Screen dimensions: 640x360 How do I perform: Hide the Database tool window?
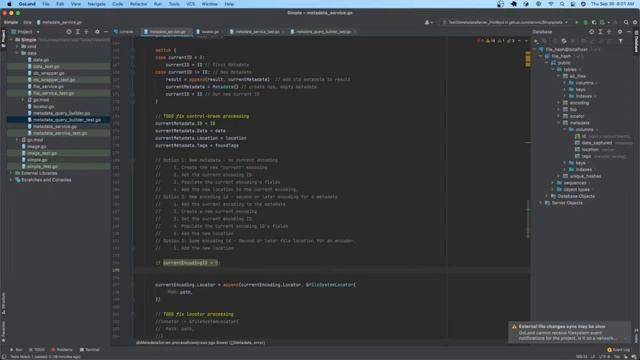click(x=629, y=32)
